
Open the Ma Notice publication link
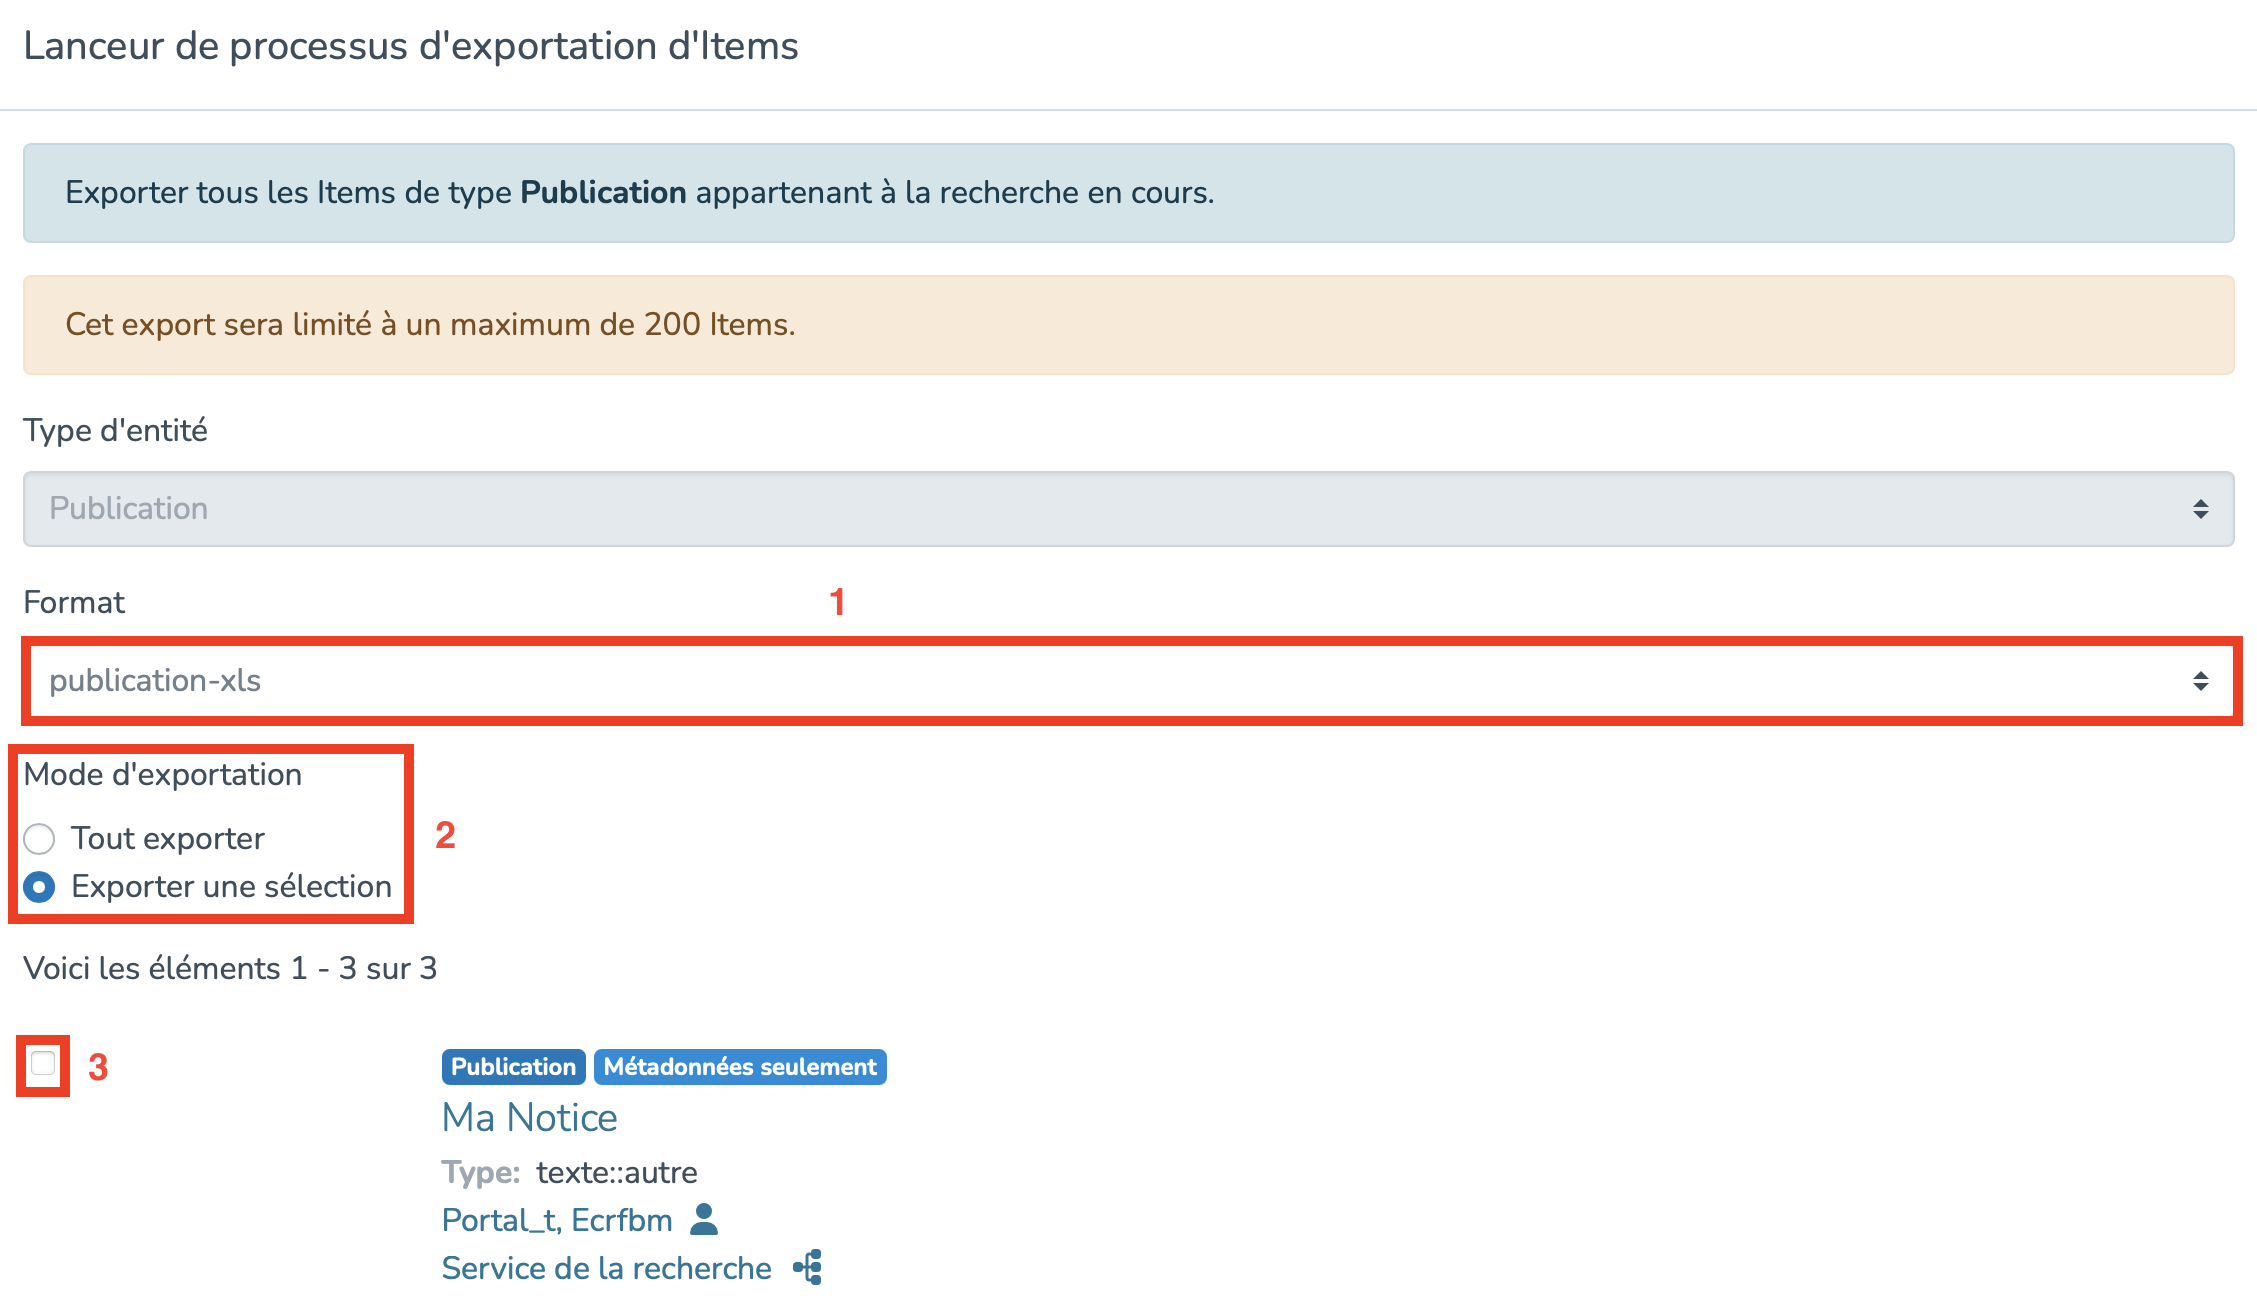(x=529, y=1117)
